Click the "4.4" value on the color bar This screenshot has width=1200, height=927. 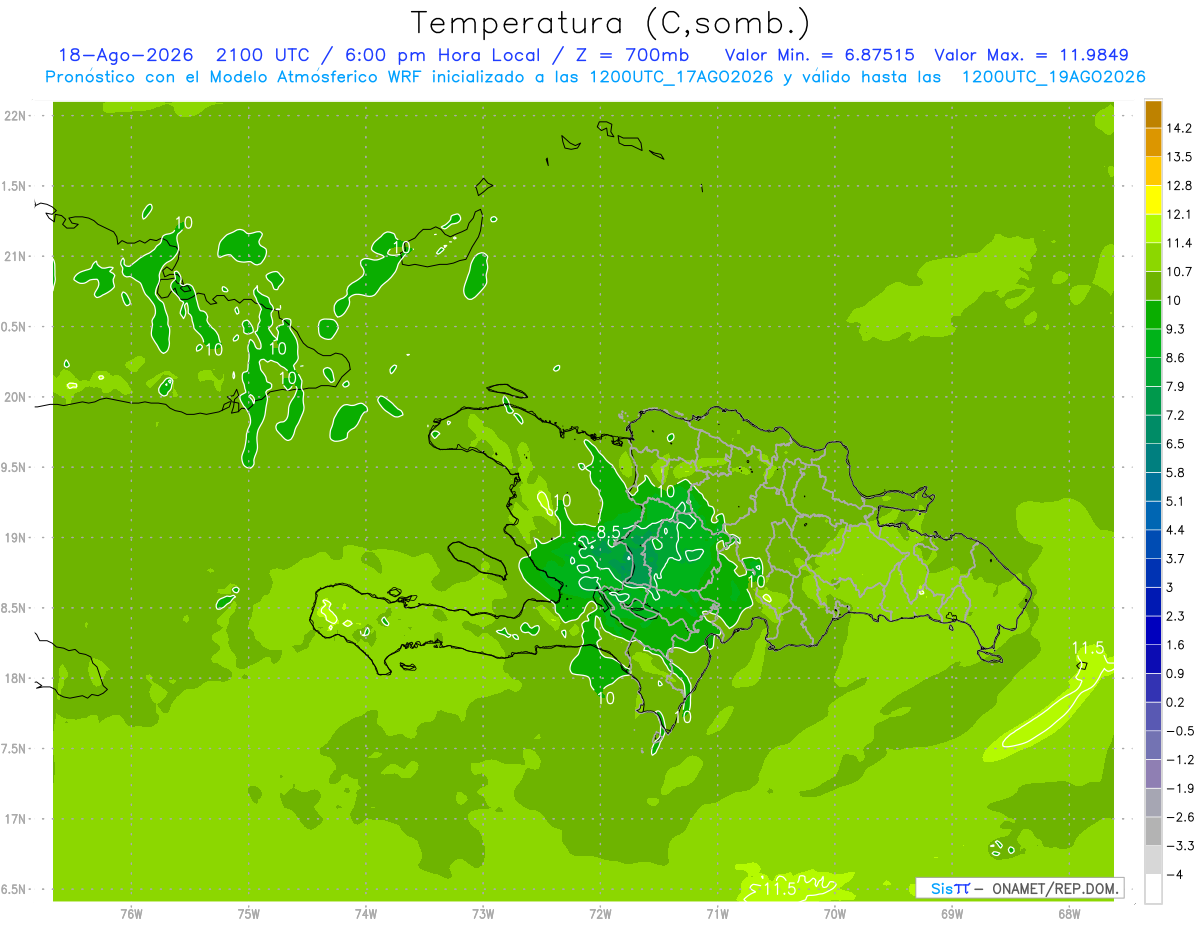1175,529
